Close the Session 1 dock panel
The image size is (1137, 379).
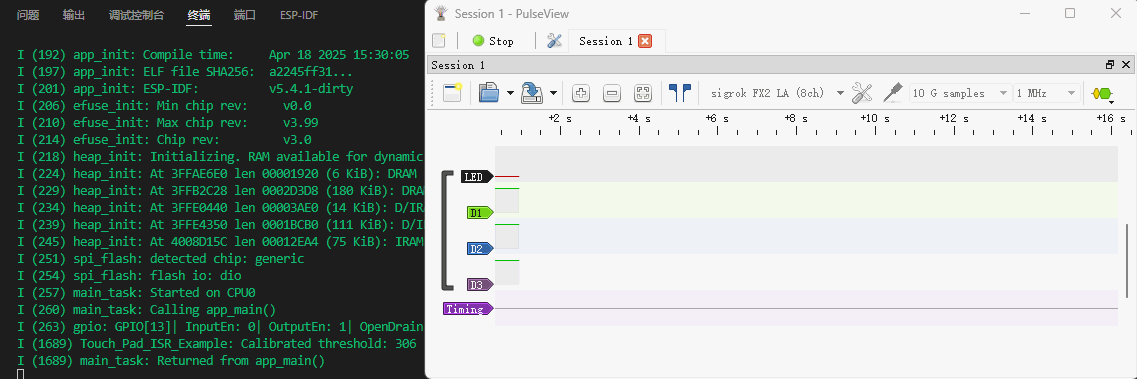pyautogui.click(x=1125, y=64)
